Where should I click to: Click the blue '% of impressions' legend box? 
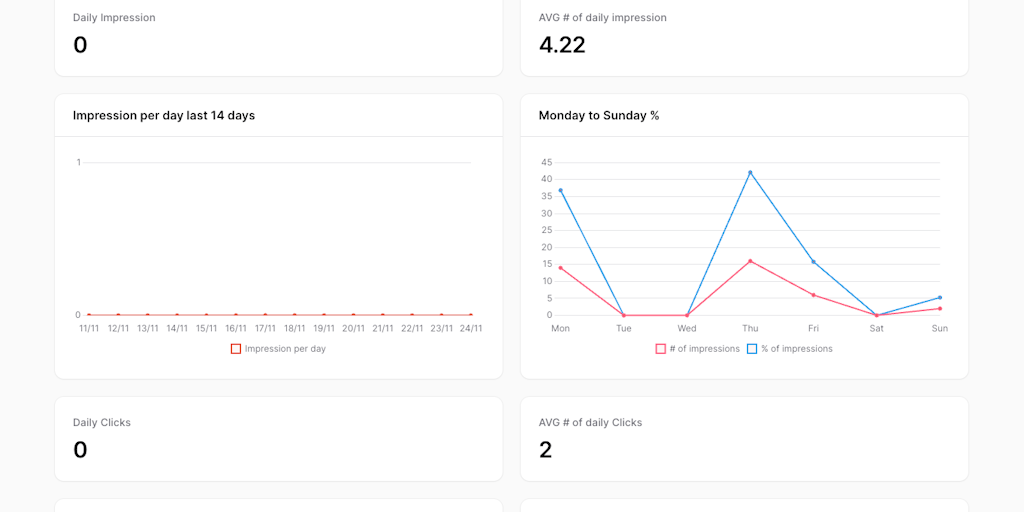(x=752, y=349)
